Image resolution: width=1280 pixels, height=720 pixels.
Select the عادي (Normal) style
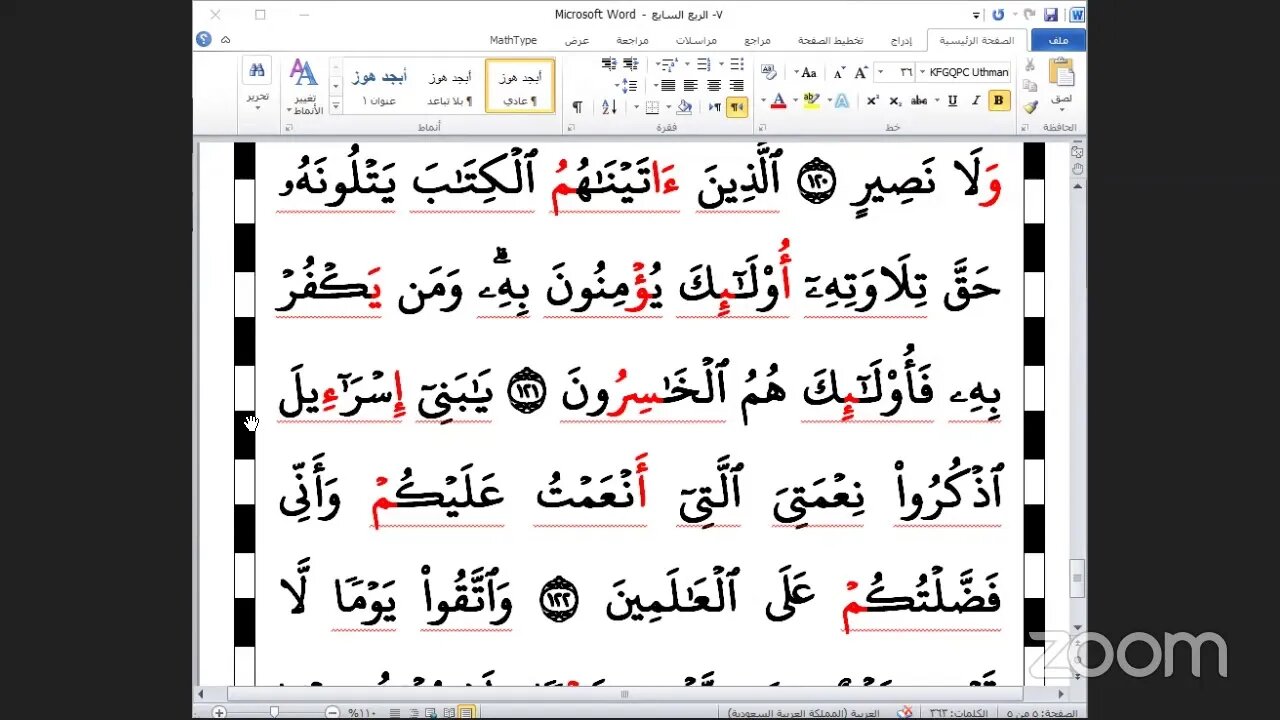(519, 85)
